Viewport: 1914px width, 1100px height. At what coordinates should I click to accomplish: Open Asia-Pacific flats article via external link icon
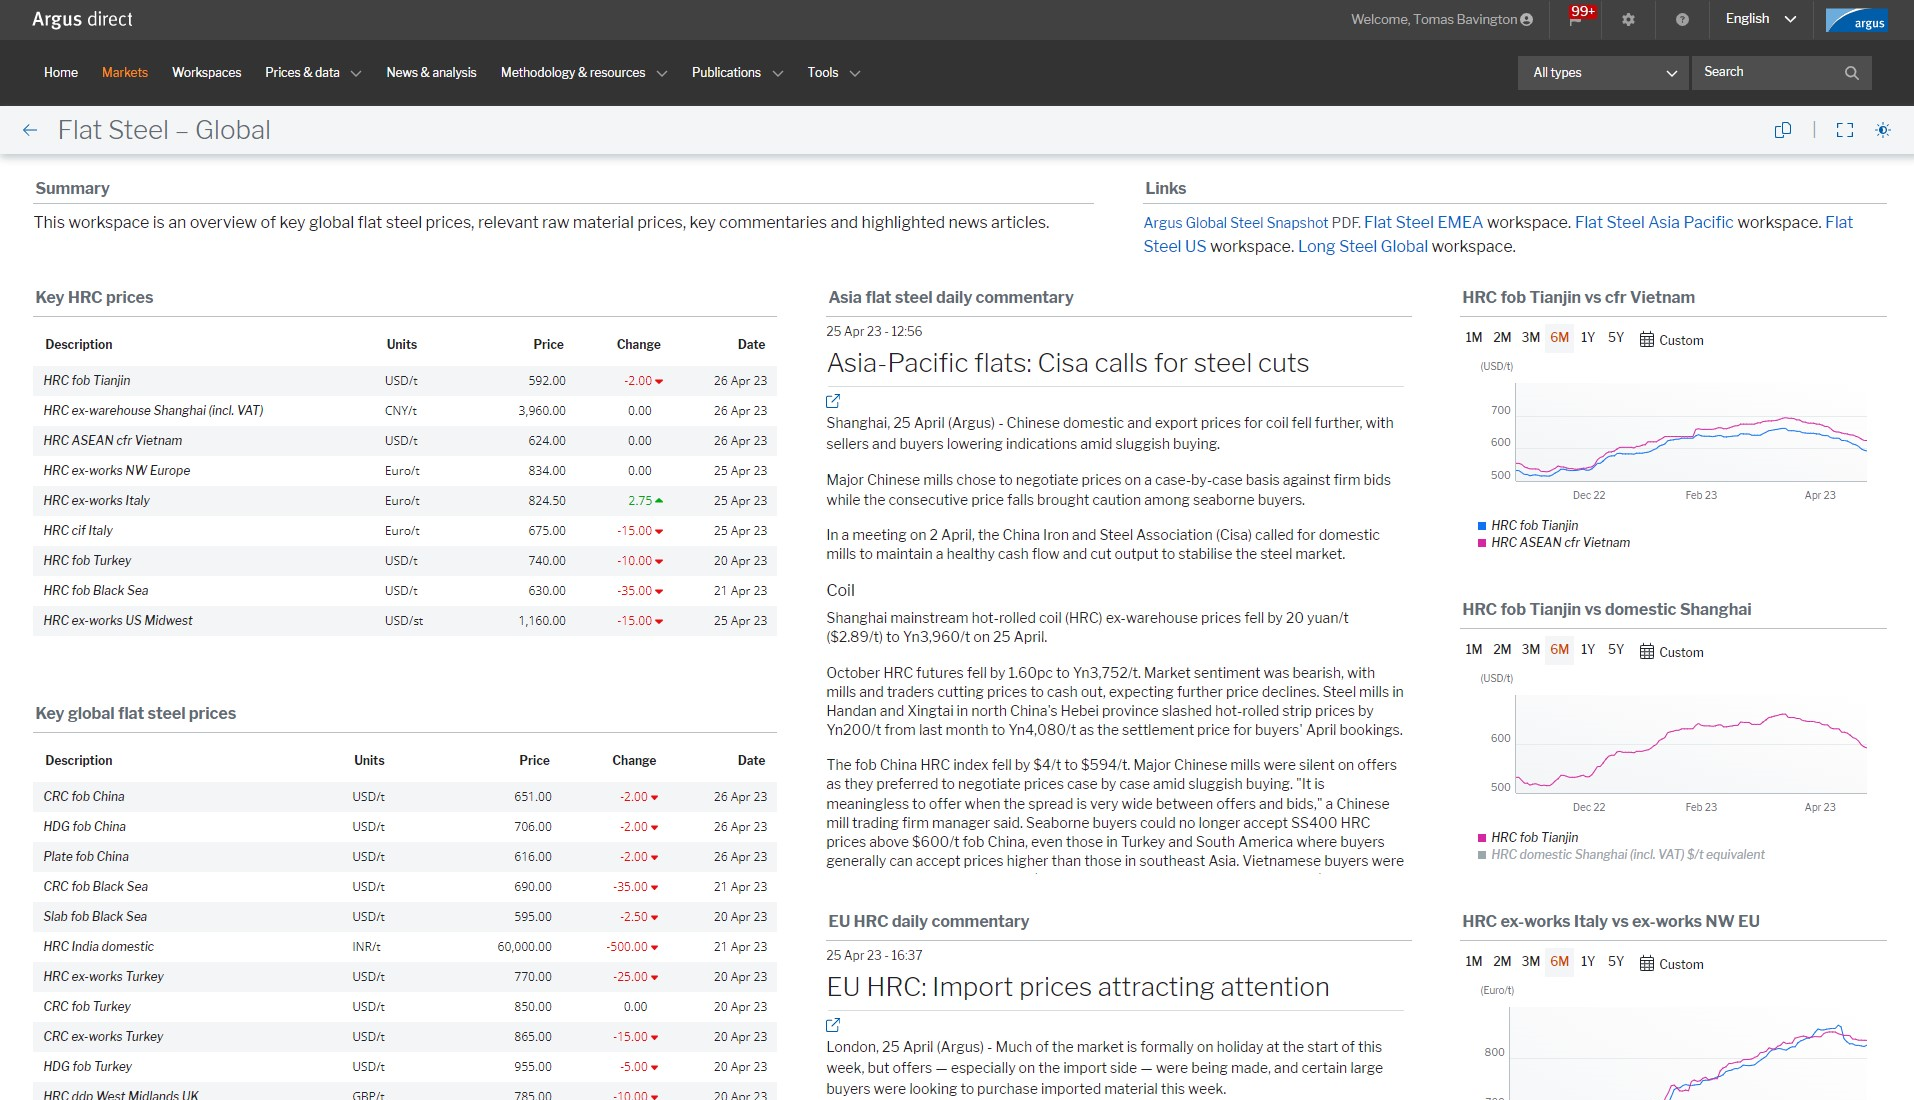click(x=833, y=401)
